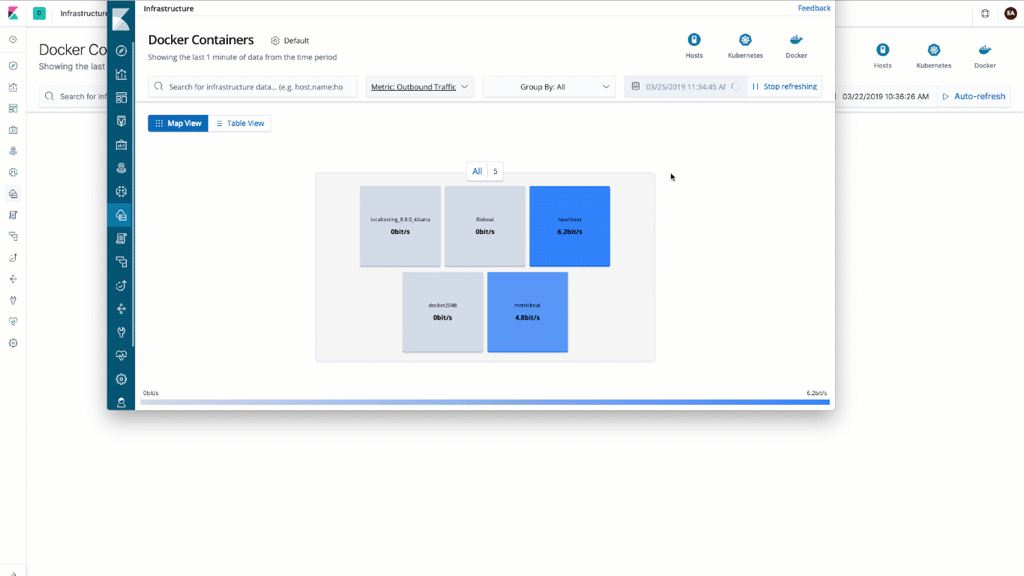The width and height of the screenshot is (1024, 576).
Task: Open Timelion shield icon in the dark sidebar
Action: tap(121, 121)
